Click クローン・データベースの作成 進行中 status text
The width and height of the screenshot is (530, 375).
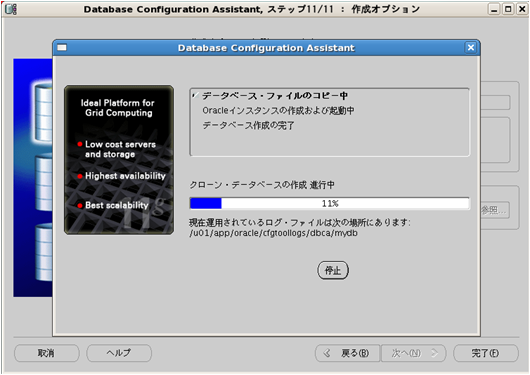click(x=262, y=185)
